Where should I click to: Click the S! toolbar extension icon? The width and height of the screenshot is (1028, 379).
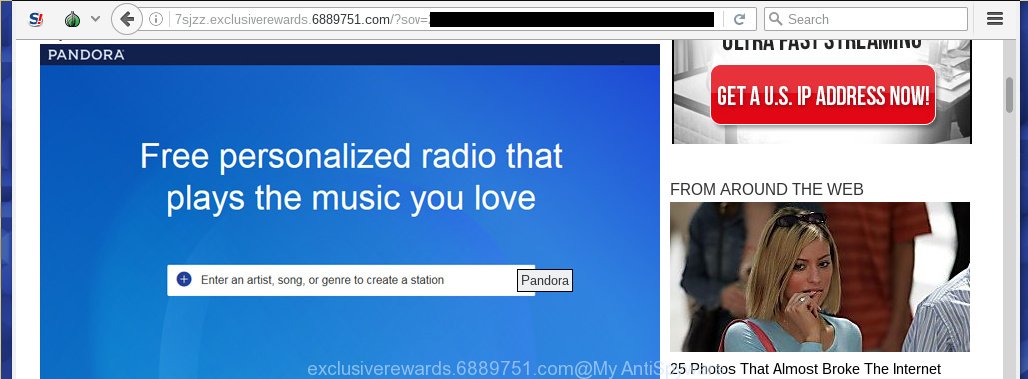tap(36, 19)
